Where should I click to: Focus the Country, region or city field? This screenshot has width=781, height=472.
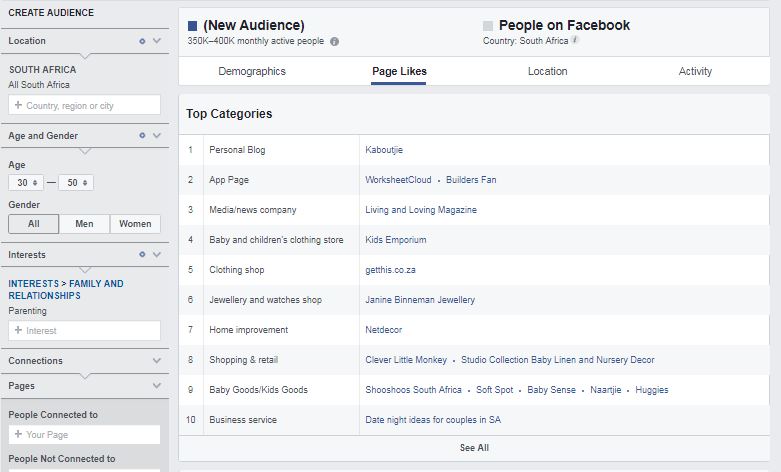(x=84, y=105)
